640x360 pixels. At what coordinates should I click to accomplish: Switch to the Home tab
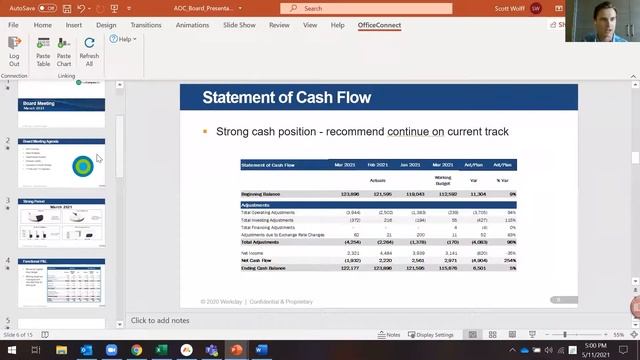42,25
